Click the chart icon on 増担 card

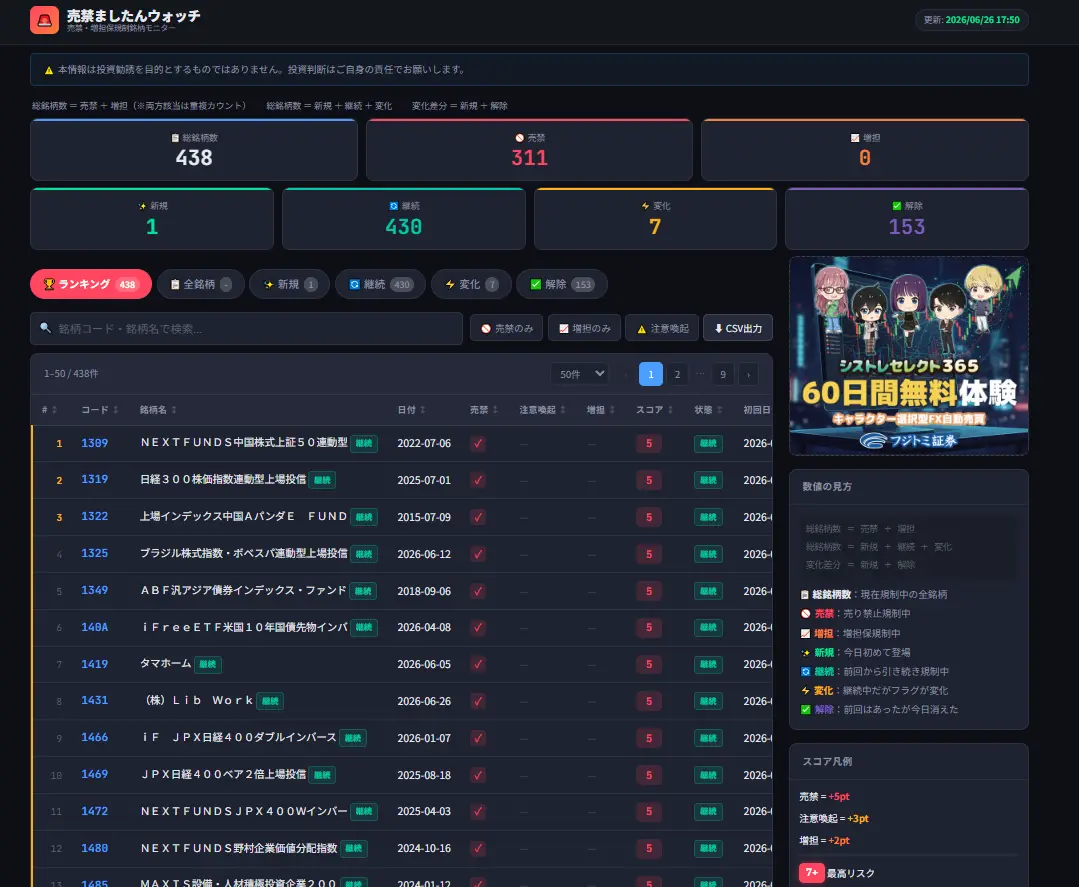pyautogui.click(x=855, y=138)
